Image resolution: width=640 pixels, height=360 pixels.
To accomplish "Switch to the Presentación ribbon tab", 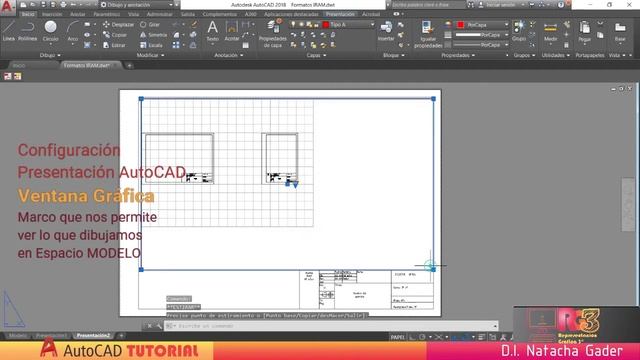I will pyautogui.click(x=340, y=14).
